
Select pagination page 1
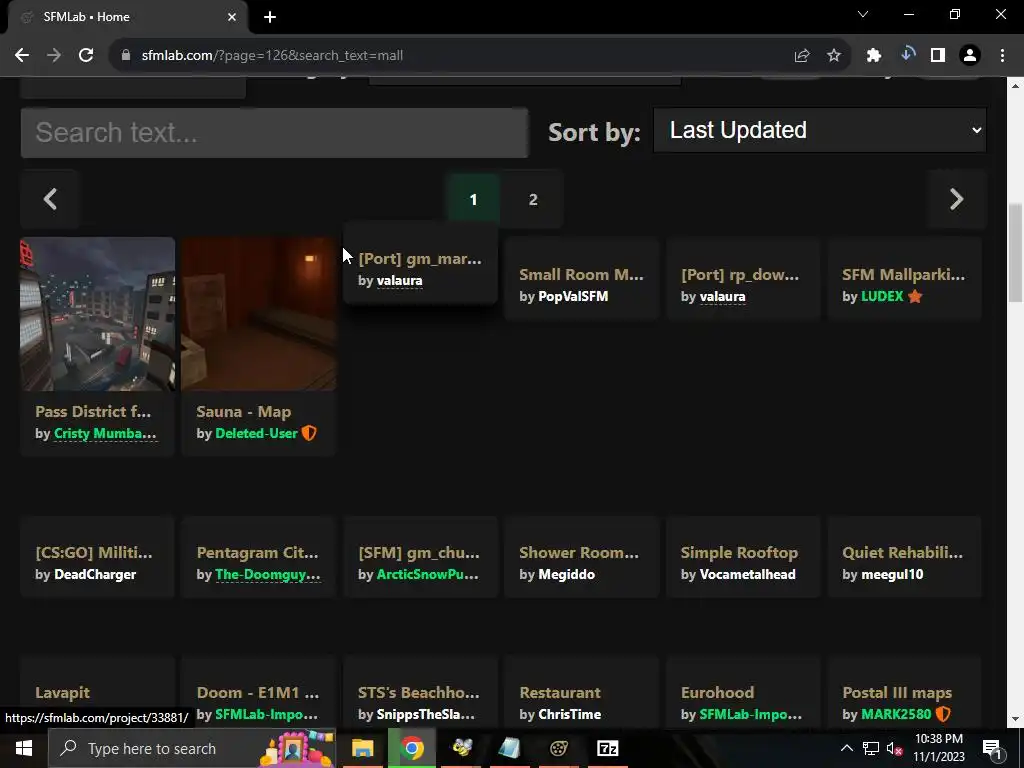coord(473,199)
